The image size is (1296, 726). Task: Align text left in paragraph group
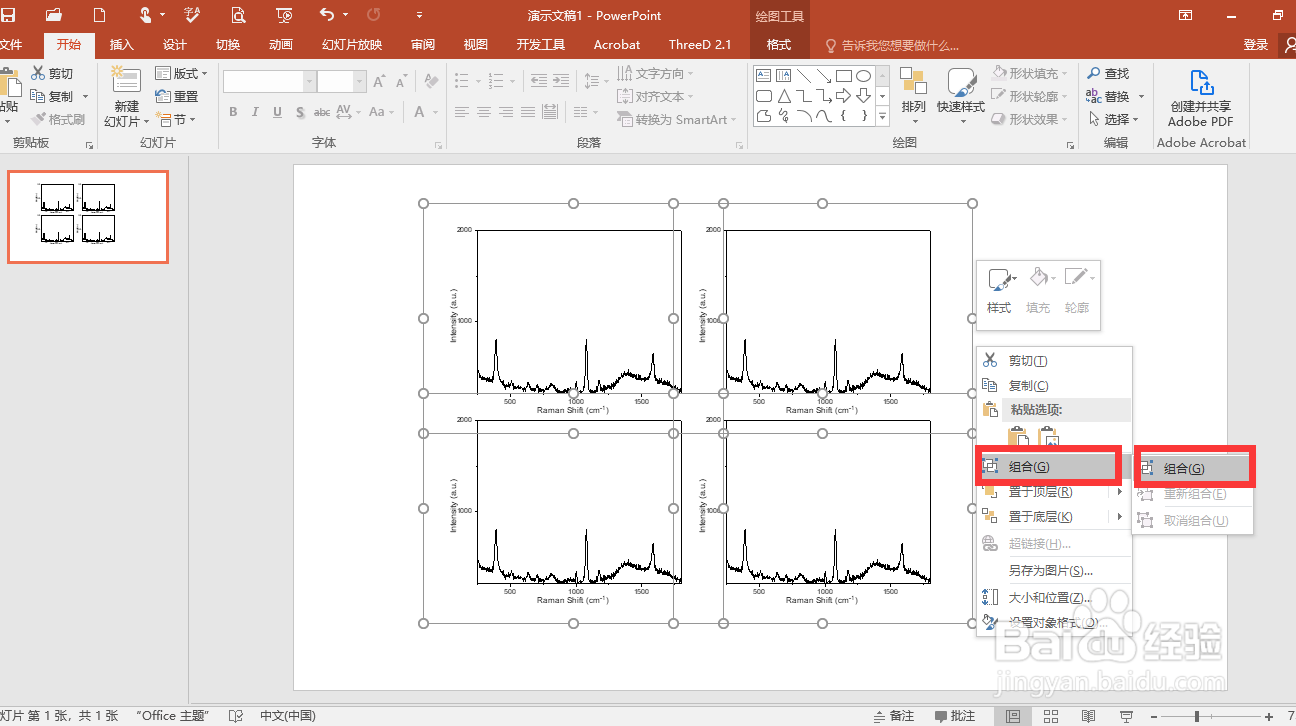[462, 112]
